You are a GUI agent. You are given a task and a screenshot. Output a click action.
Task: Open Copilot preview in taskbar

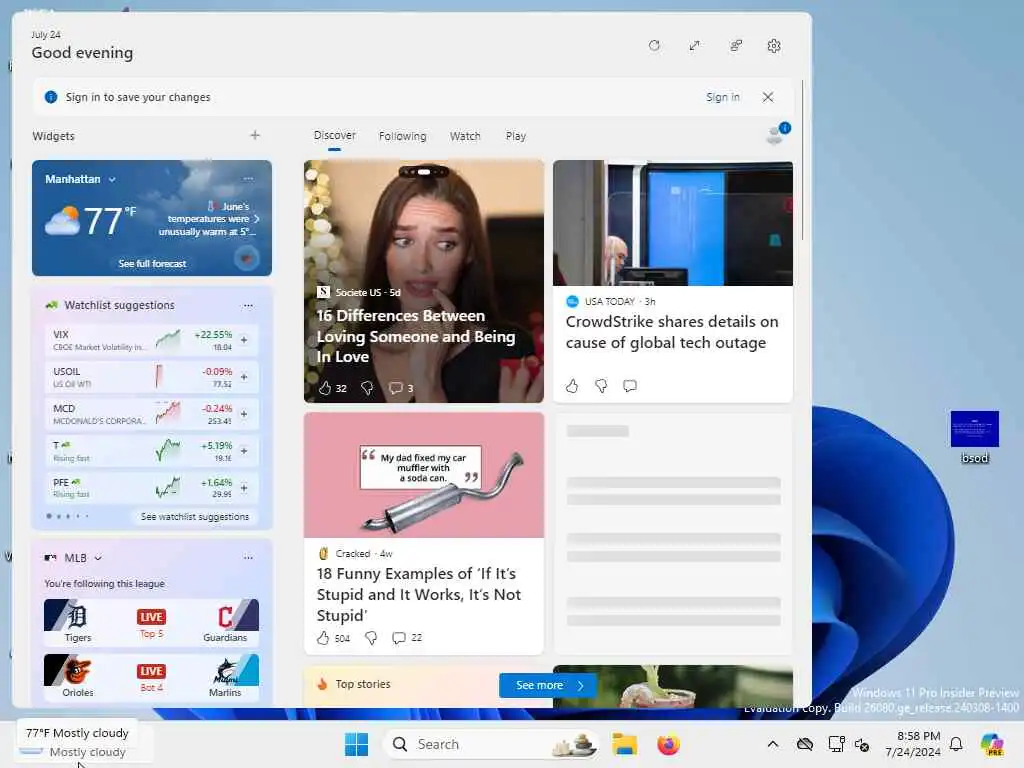tap(992, 744)
